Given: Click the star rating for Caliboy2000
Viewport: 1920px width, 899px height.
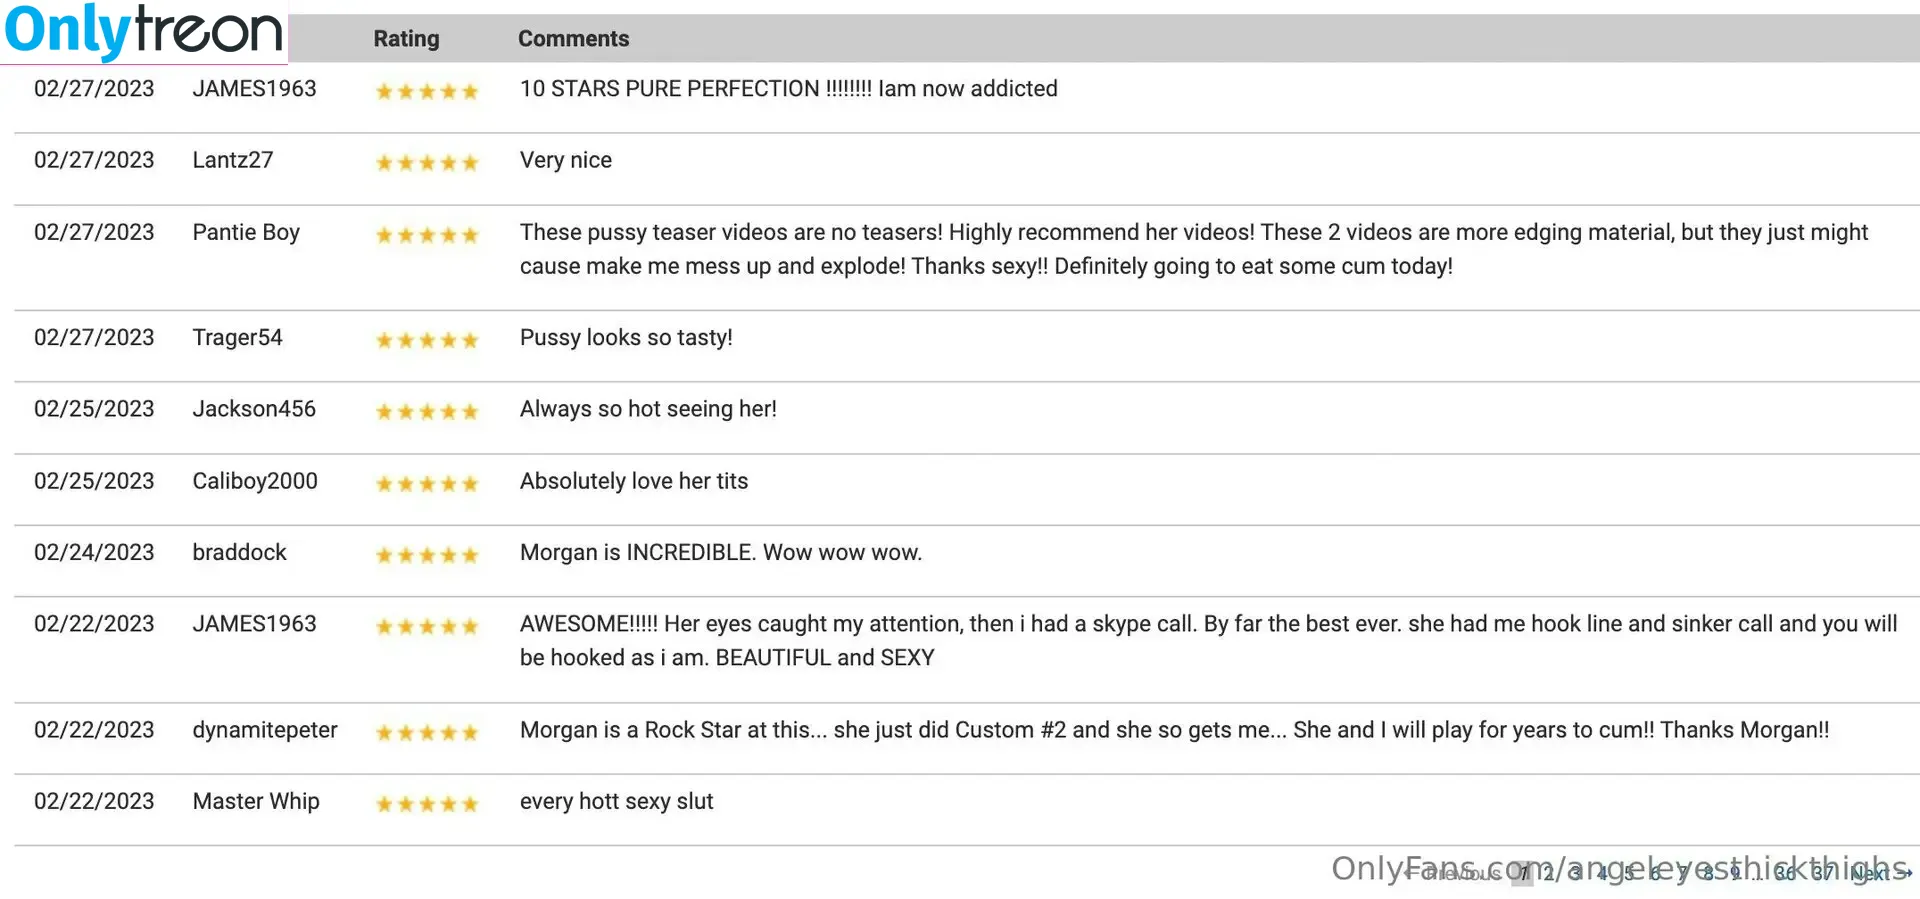Looking at the screenshot, I should [427, 484].
